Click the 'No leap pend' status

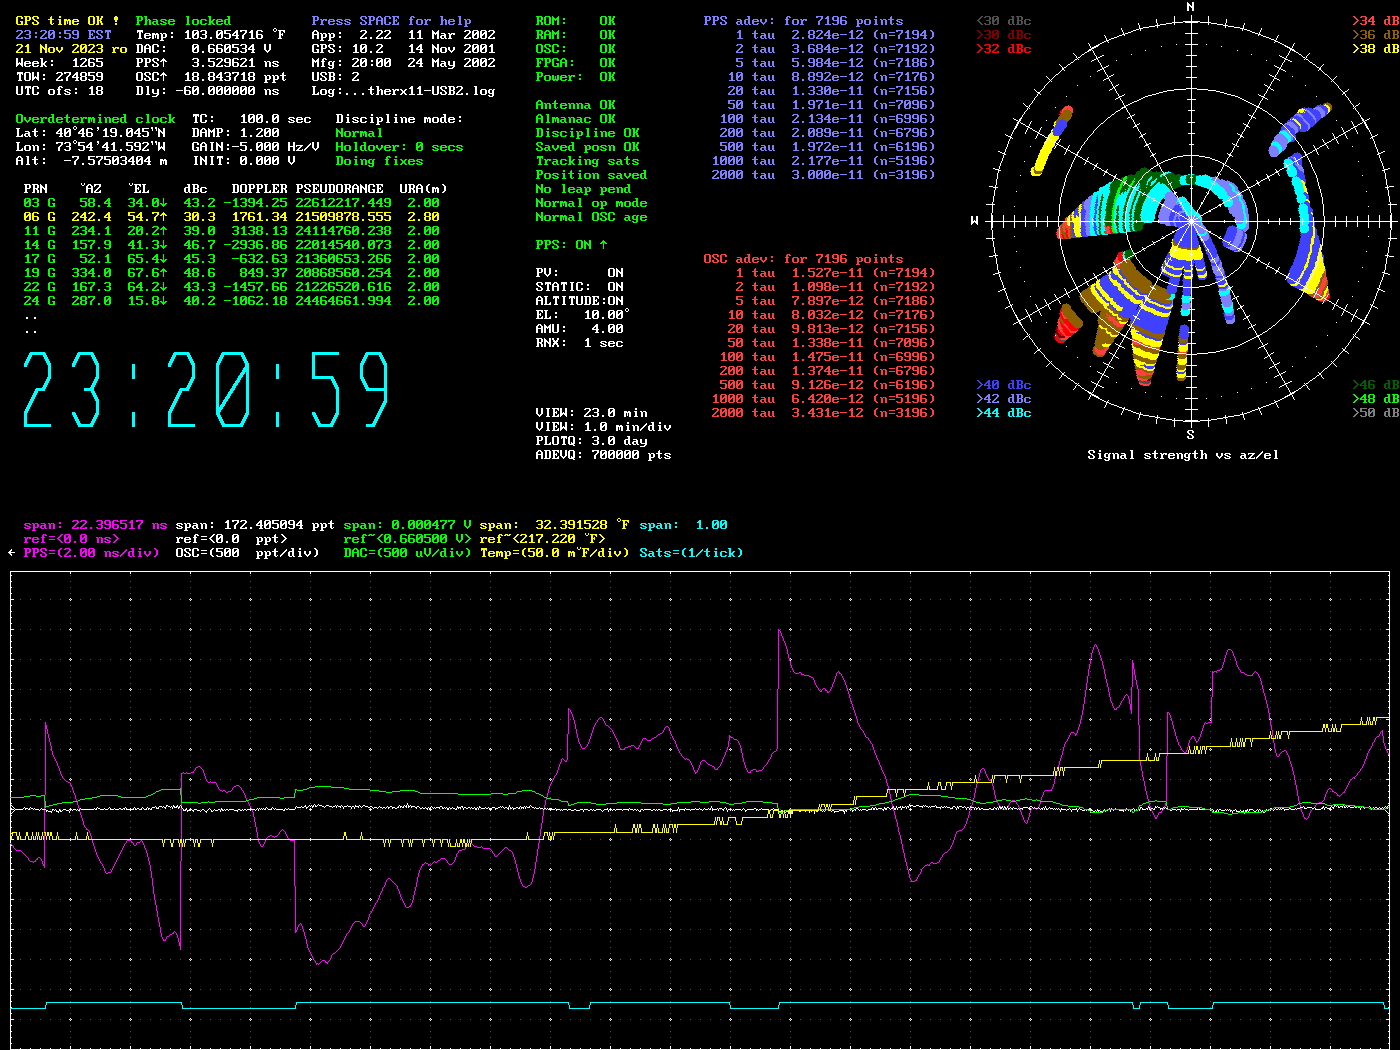click(x=583, y=189)
